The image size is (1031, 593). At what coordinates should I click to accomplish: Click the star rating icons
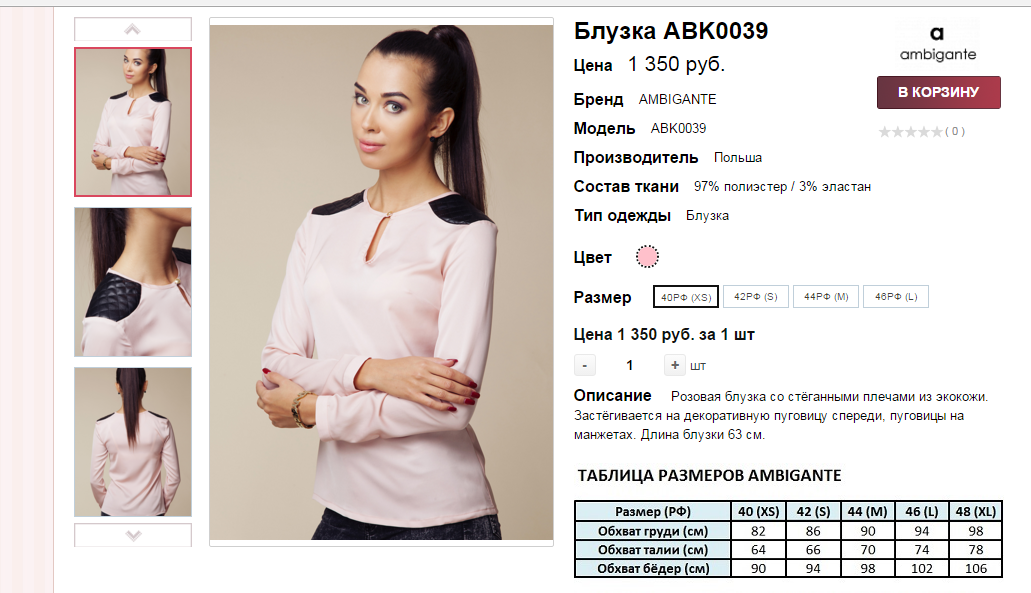(x=911, y=132)
